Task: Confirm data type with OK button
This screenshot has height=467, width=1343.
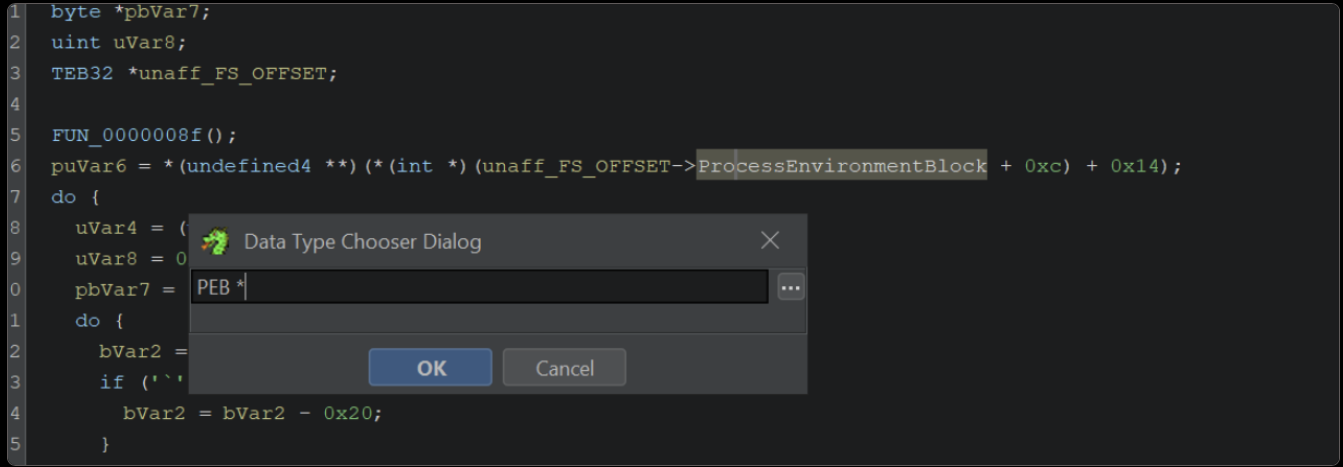Action: [x=430, y=368]
